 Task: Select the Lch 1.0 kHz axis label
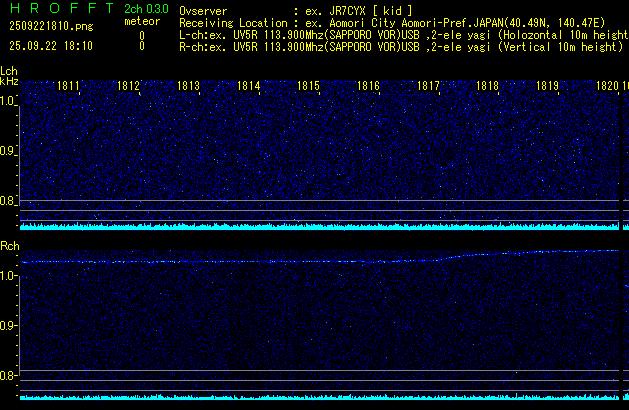pyautogui.click(x=8, y=101)
